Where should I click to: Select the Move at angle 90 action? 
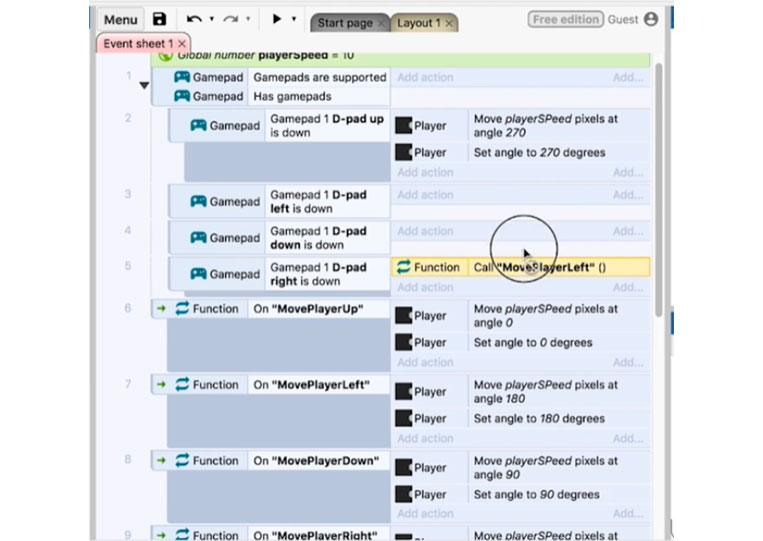tap(521, 468)
